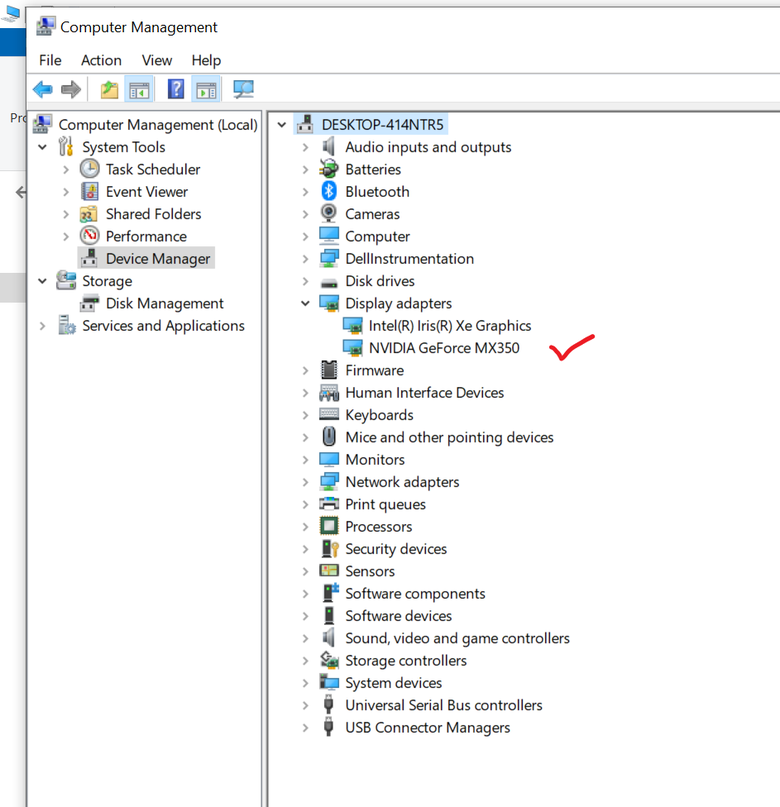
Task: Open the View menu
Action: [x=157, y=60]
